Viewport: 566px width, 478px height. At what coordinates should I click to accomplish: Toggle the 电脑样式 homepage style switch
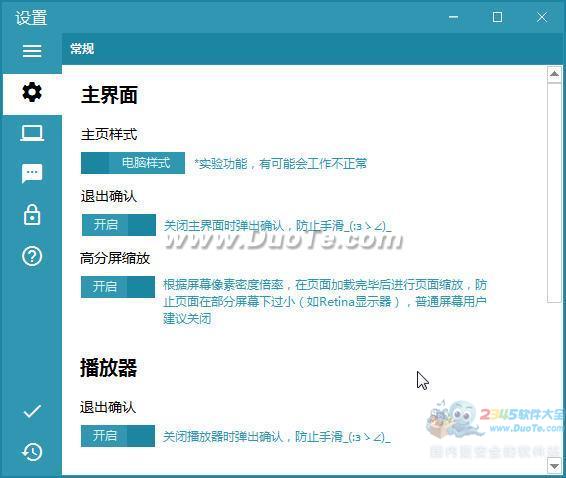coord(133,163)
